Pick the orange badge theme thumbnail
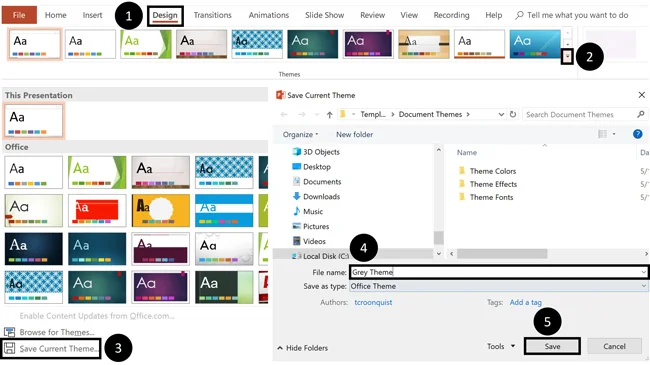 [x=160, y=210]
